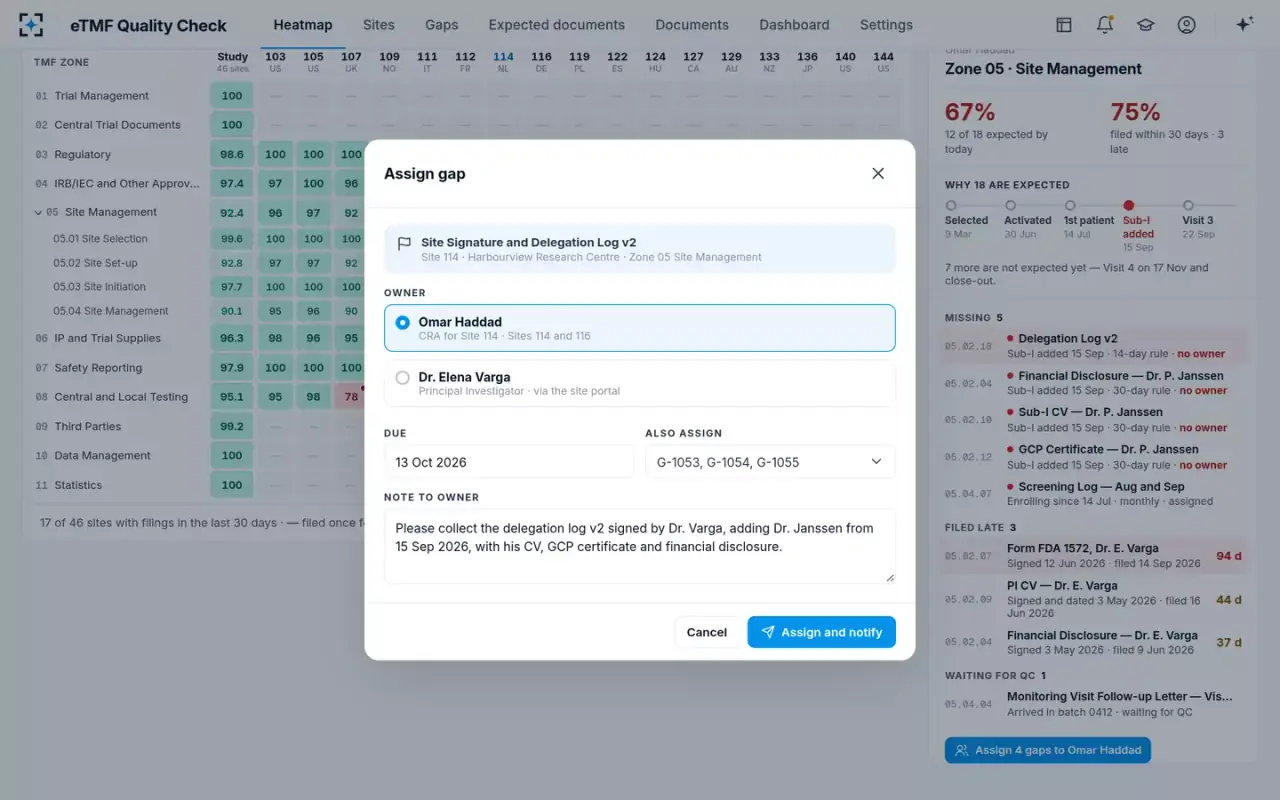1280x800 pixels.
Task: Click Assign 4 gaps to Omar Haddad
Action: pyautogui.click(x=1047, y=750)
